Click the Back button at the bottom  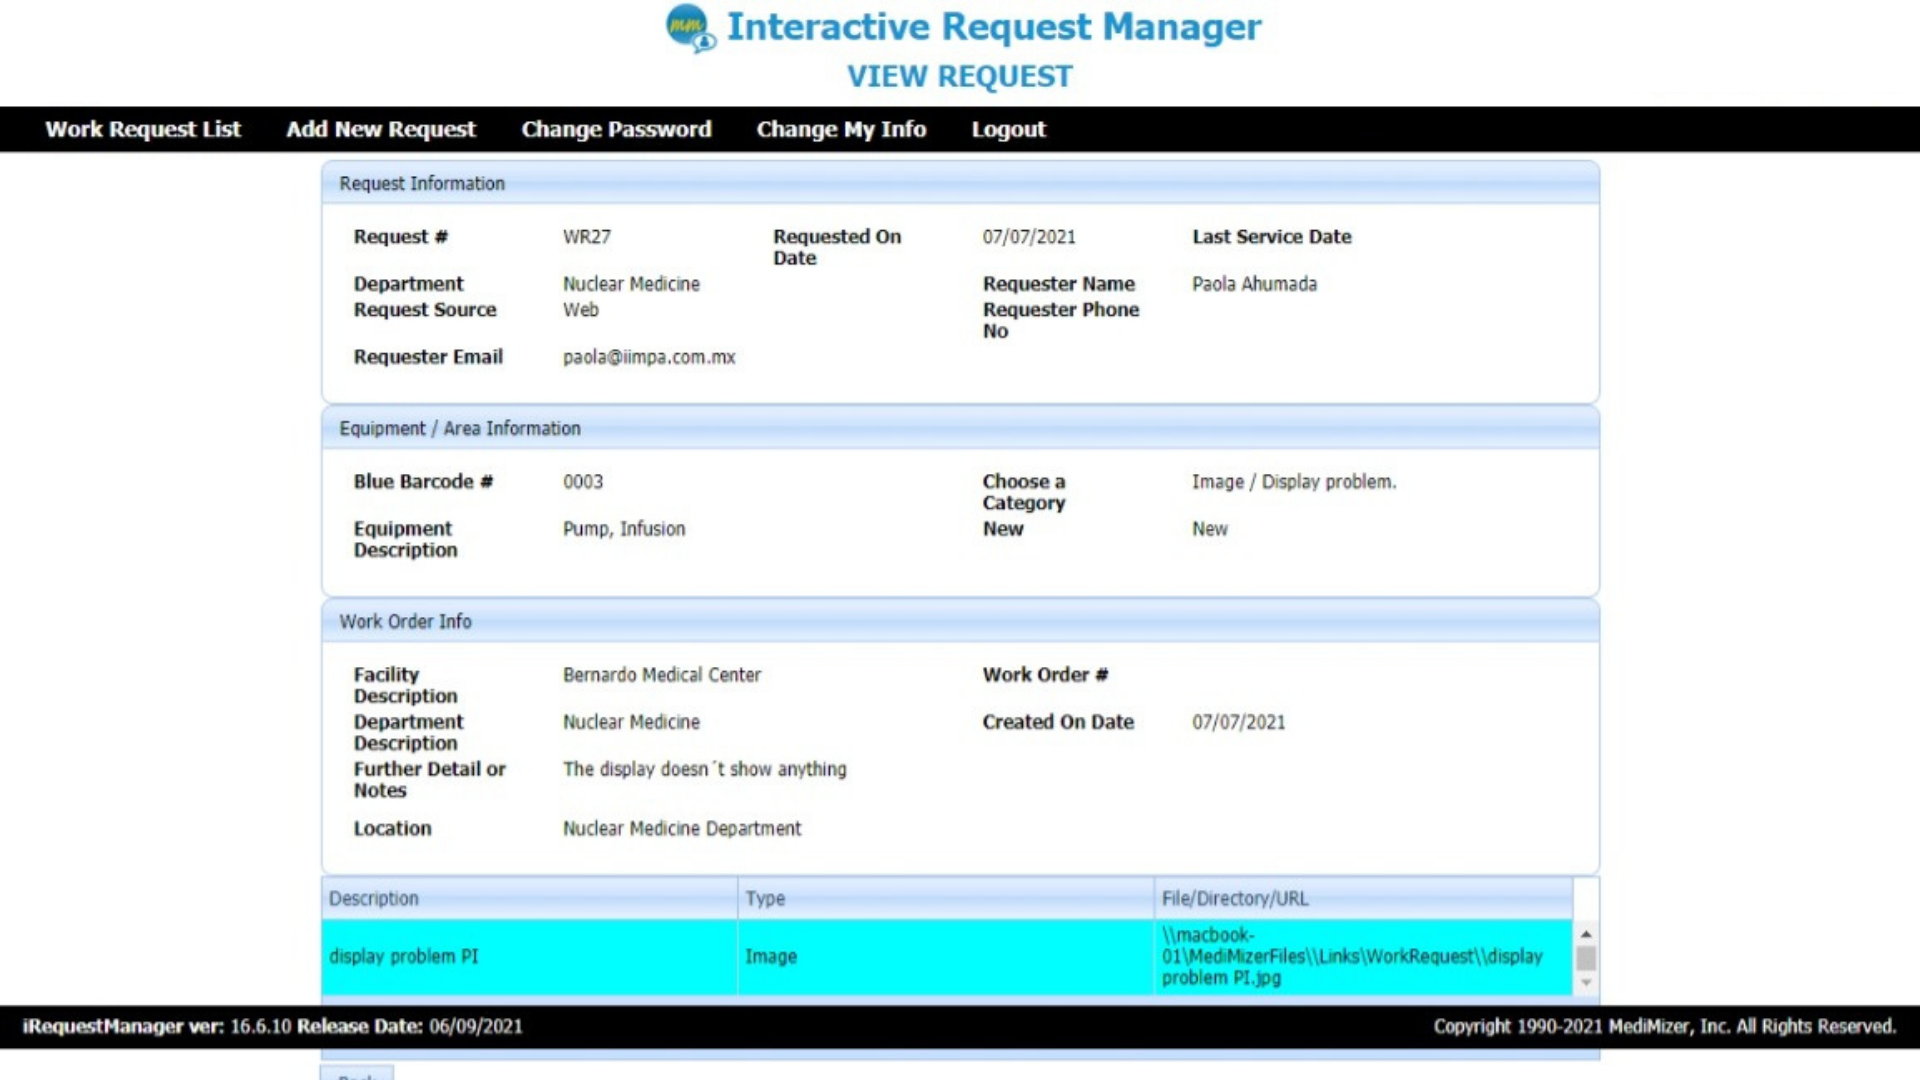358,1074
